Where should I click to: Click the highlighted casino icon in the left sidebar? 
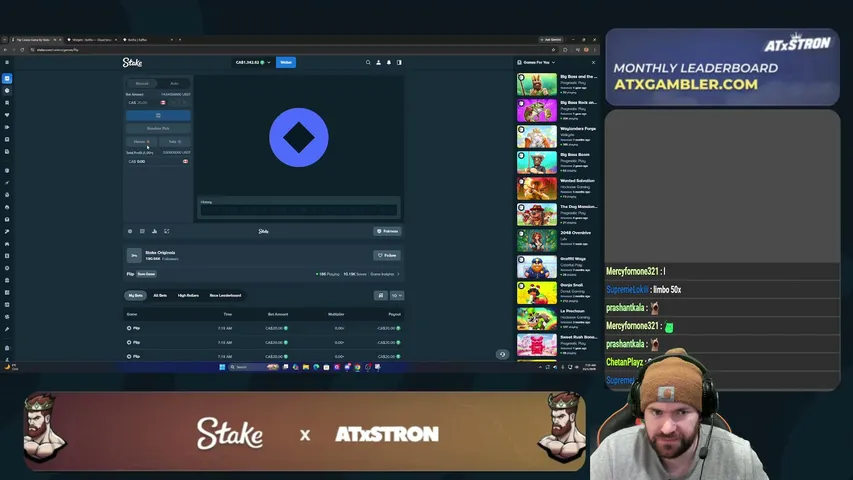tap(7, 79)
